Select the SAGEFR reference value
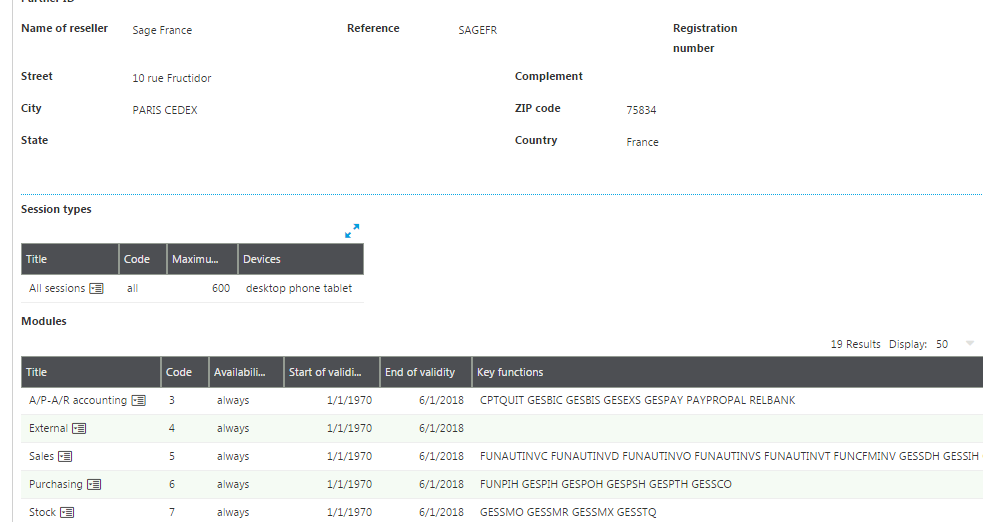The height and width of the screenshot is (522, 983). coord(478,30)
